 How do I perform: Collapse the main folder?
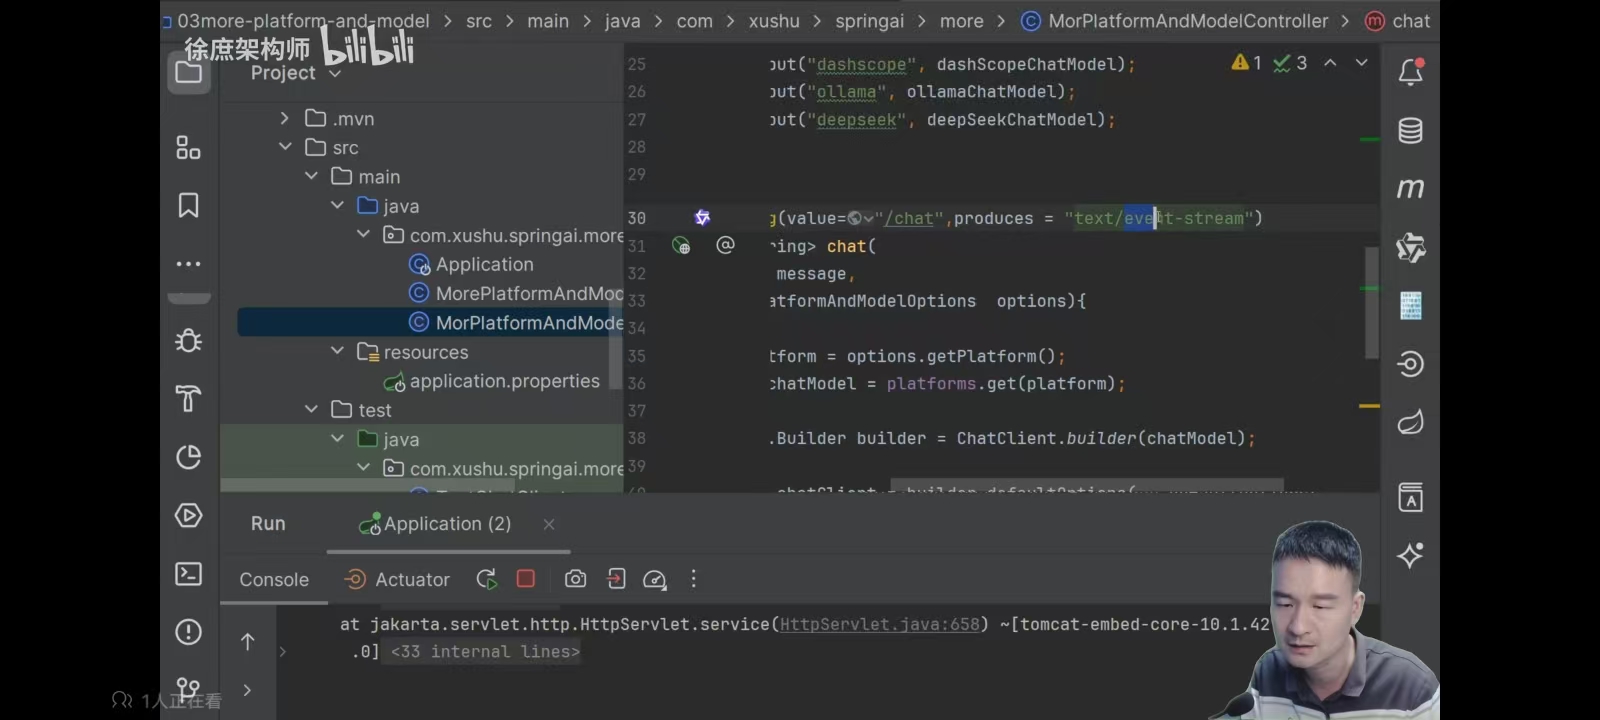click(311, 176)
